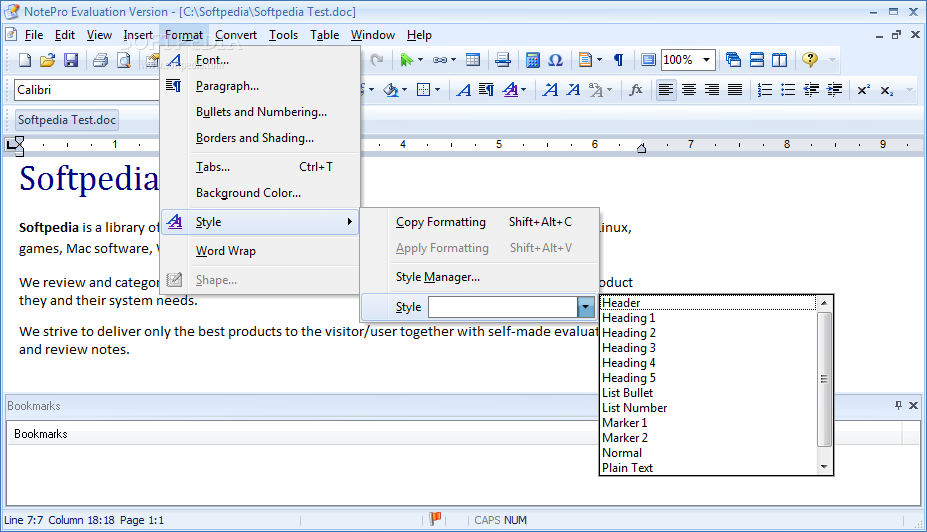Click the left indent marker on the ruler

coord(18,146)
